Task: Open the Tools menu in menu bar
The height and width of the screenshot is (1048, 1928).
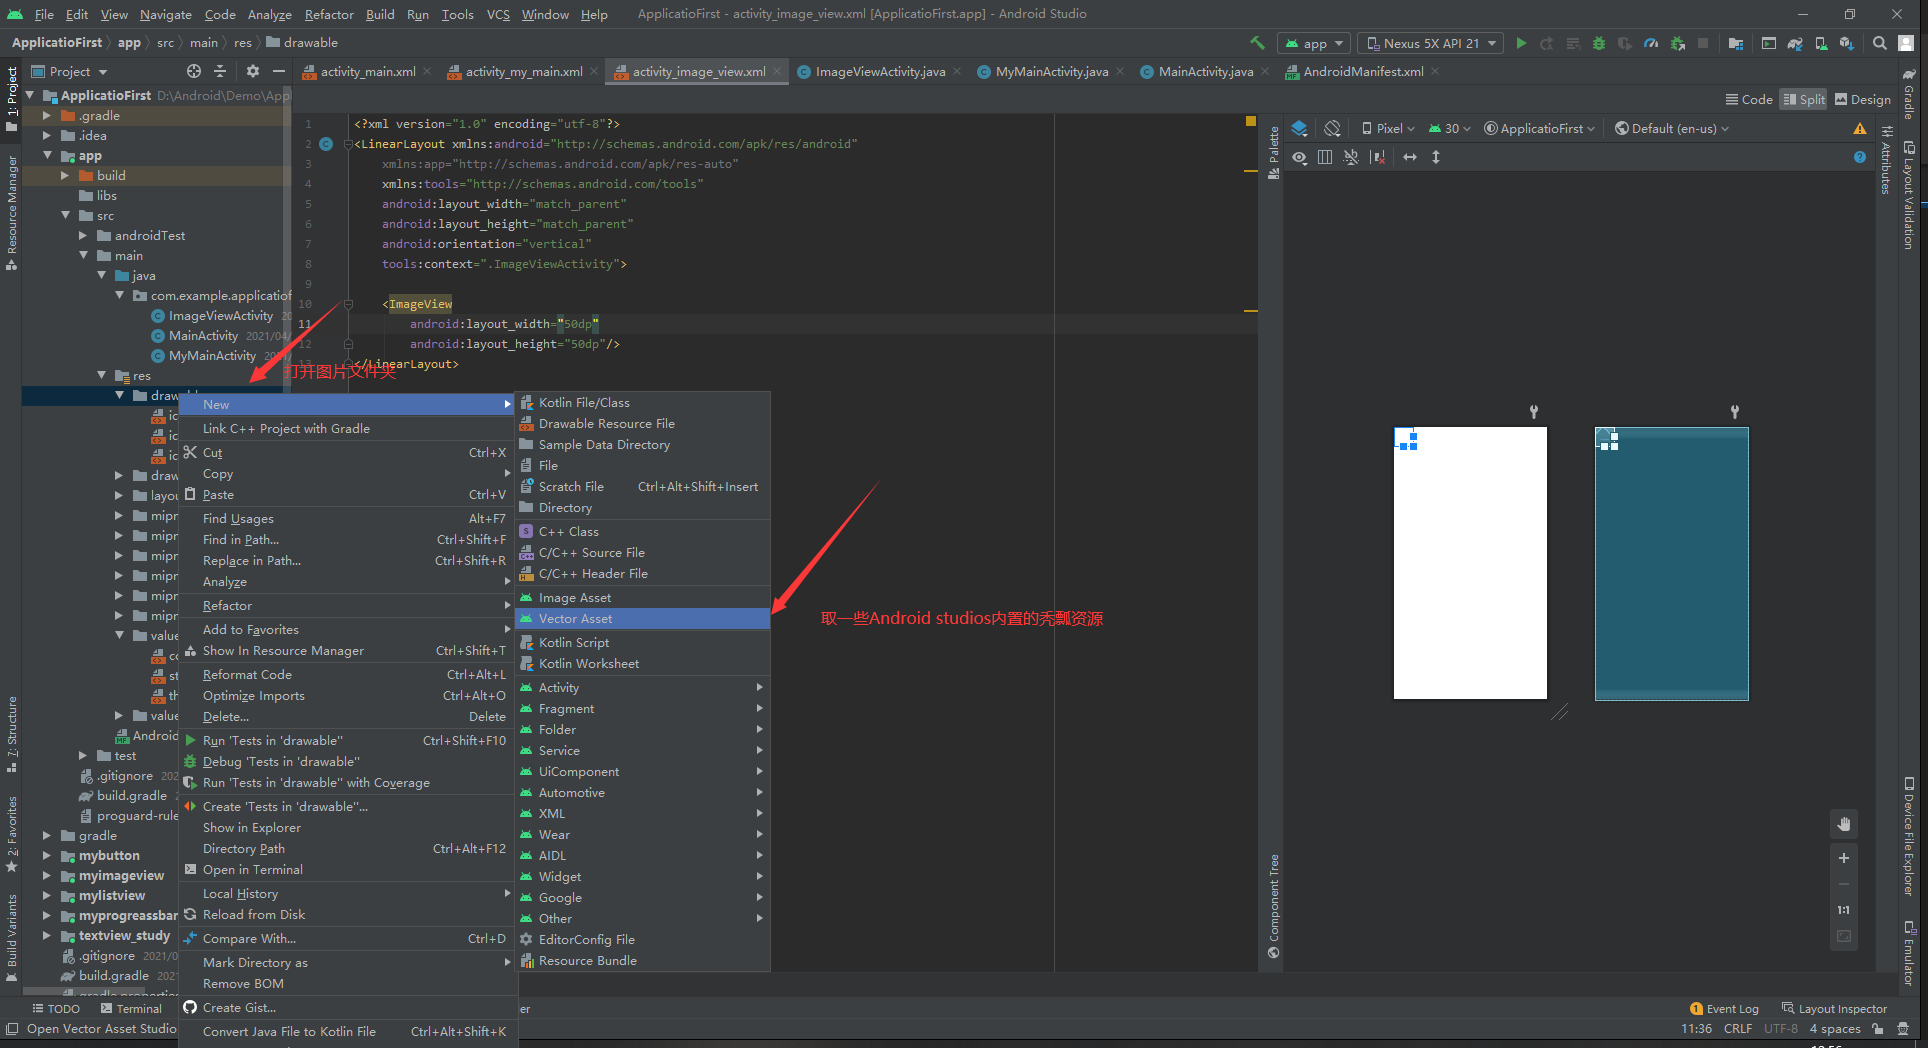Action: (457, 14)
